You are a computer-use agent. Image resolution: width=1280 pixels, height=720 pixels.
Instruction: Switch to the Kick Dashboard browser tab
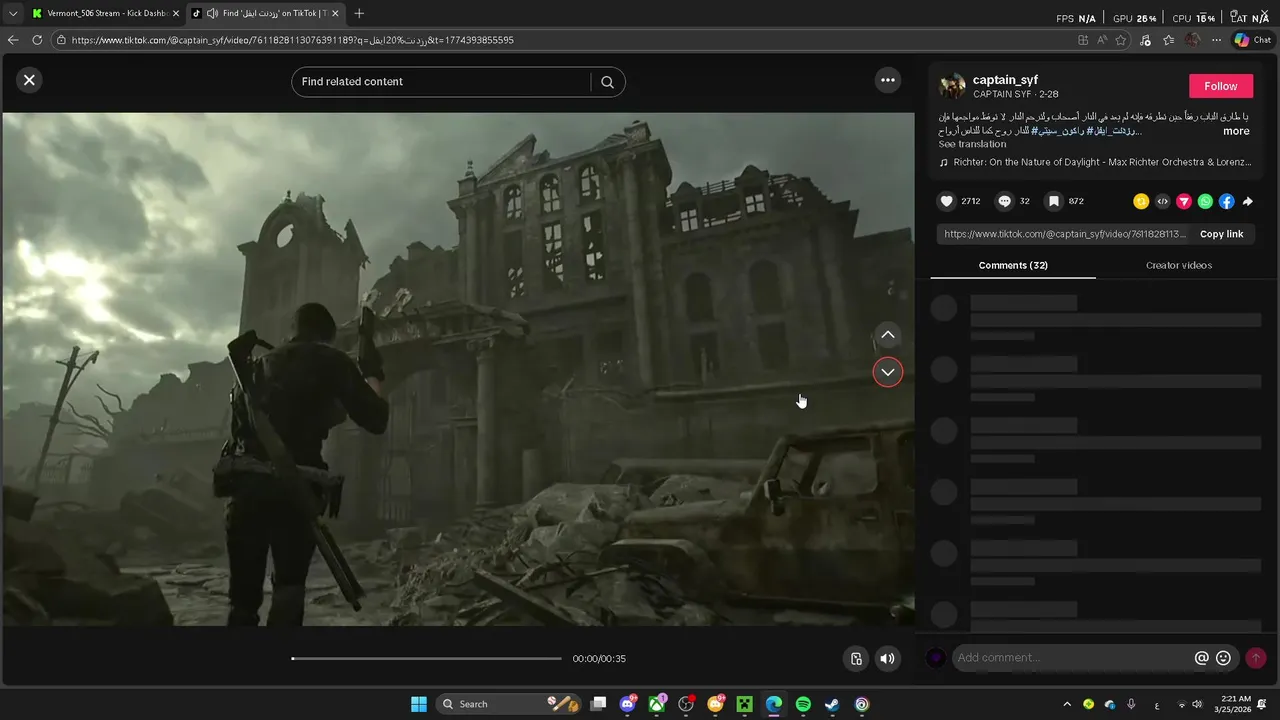coord(105,14)
